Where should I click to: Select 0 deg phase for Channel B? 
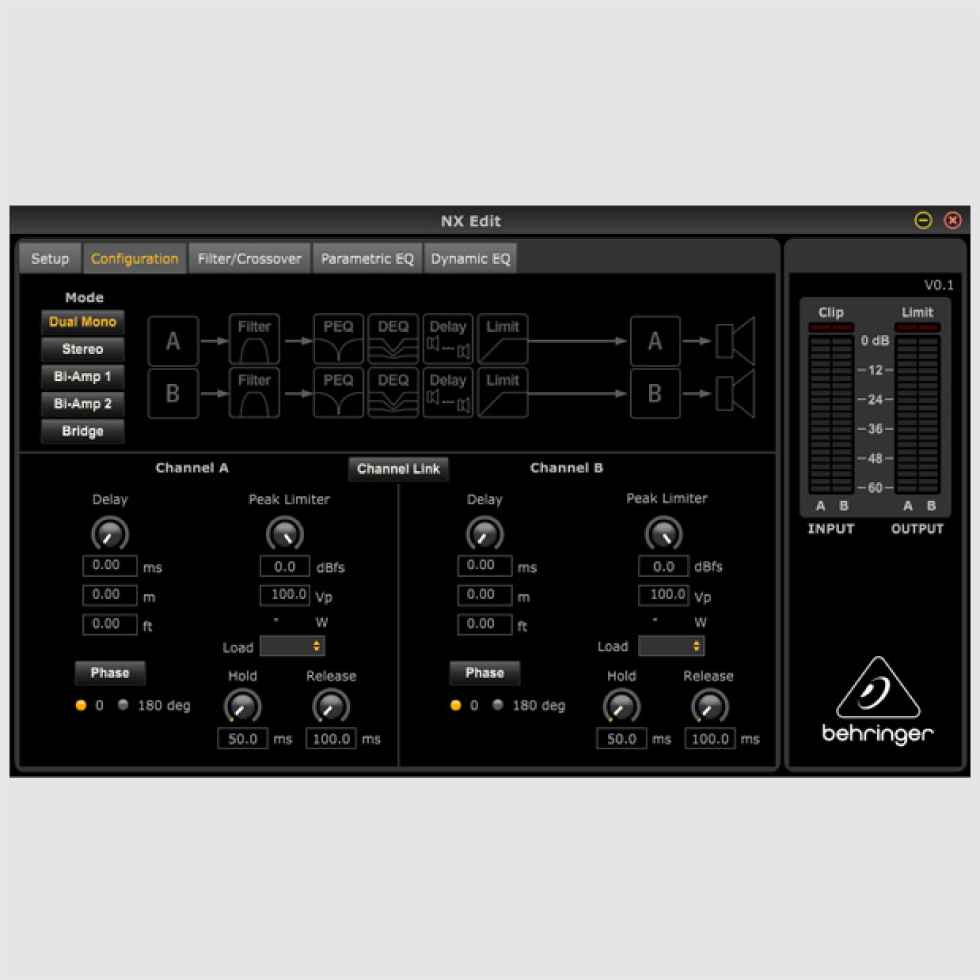(x=454, y=705)
